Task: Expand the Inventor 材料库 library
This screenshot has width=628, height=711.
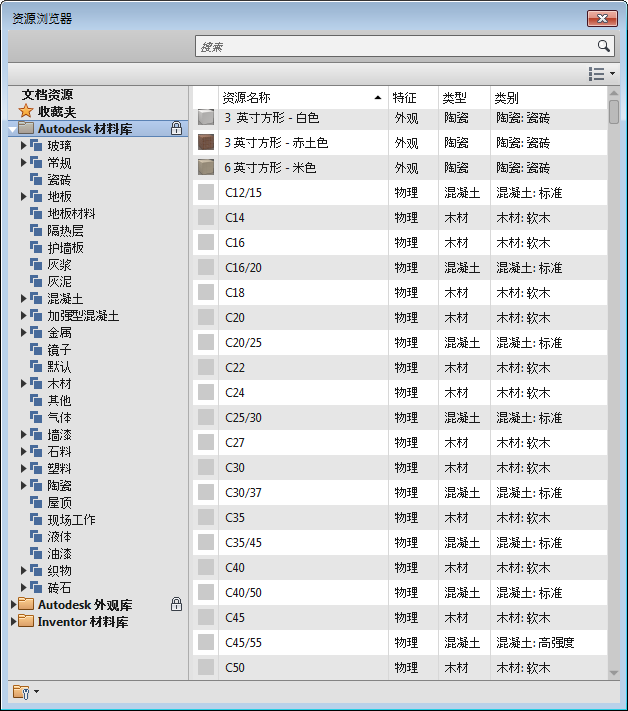Action: [13, 622]
